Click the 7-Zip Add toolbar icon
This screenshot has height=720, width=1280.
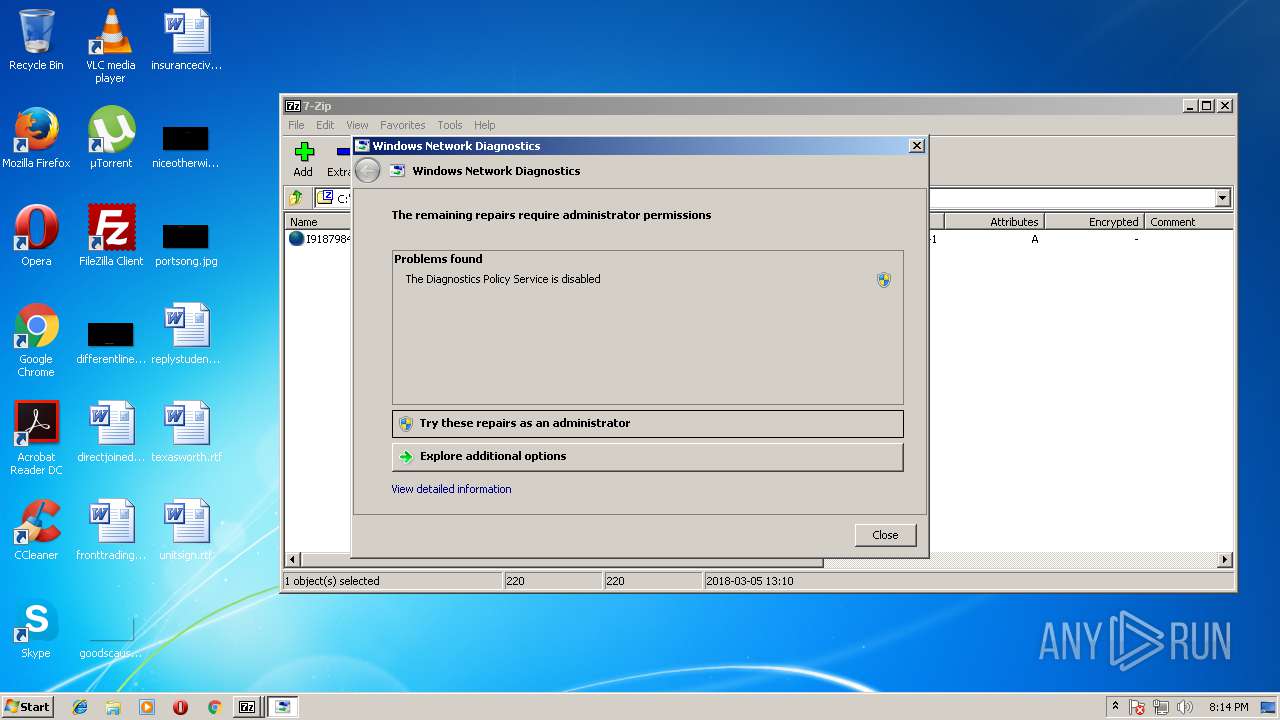click(x=304, y=159)
